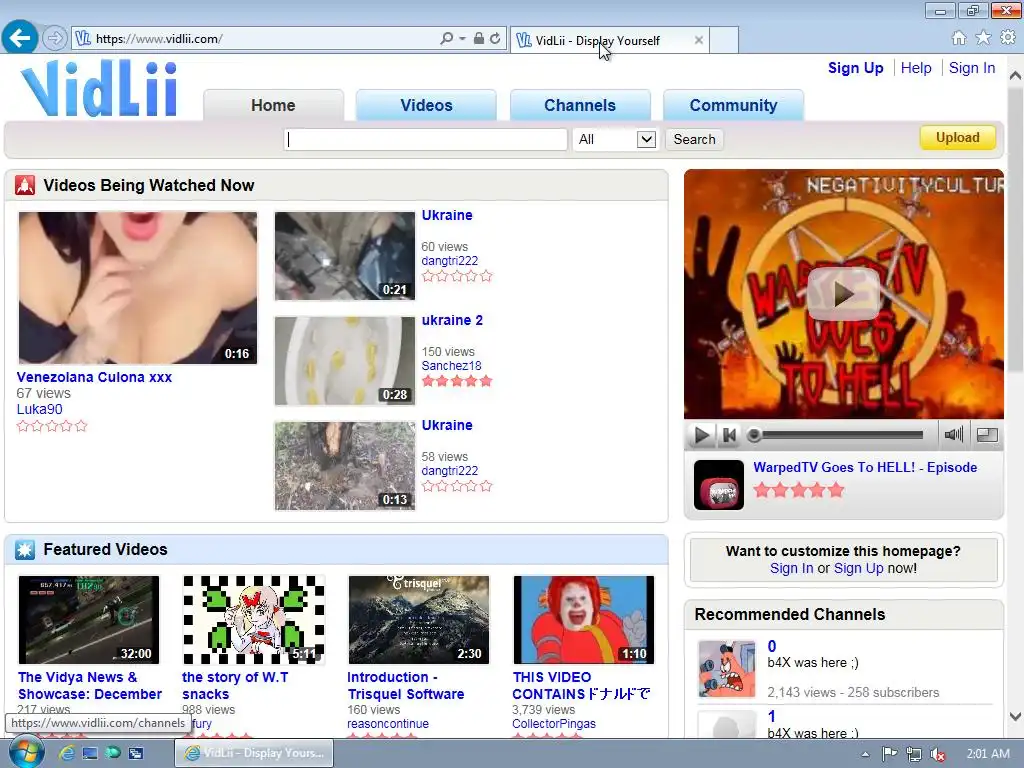Click the search text input field
1024x768 pixels.
click(426, 139)
